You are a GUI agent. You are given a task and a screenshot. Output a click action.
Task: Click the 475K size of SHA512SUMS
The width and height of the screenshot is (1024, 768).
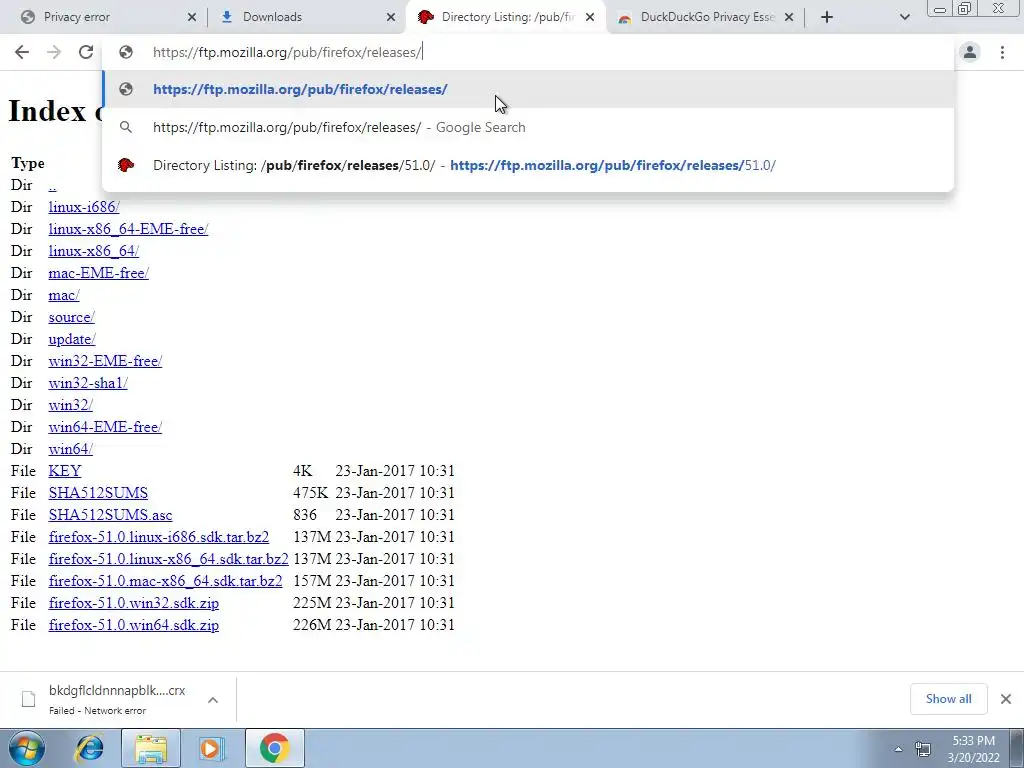pos(311,493)
